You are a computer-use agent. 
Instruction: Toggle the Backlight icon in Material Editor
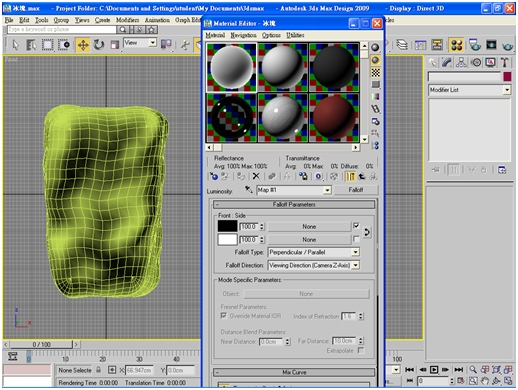[x=375, y=60]
